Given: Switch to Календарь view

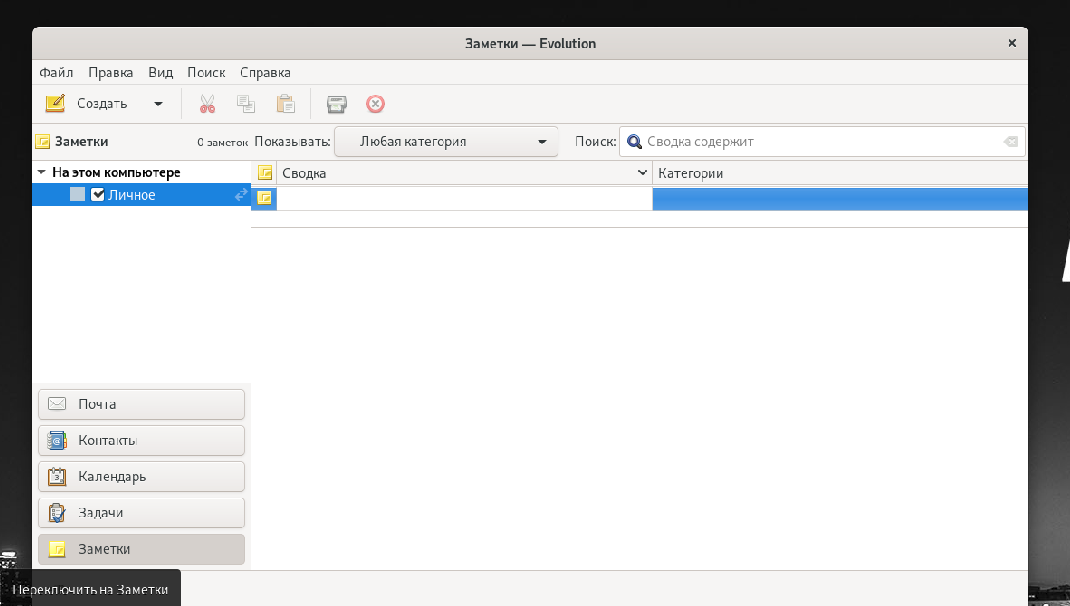Looking at the screenshot, I should coord(141,477).
